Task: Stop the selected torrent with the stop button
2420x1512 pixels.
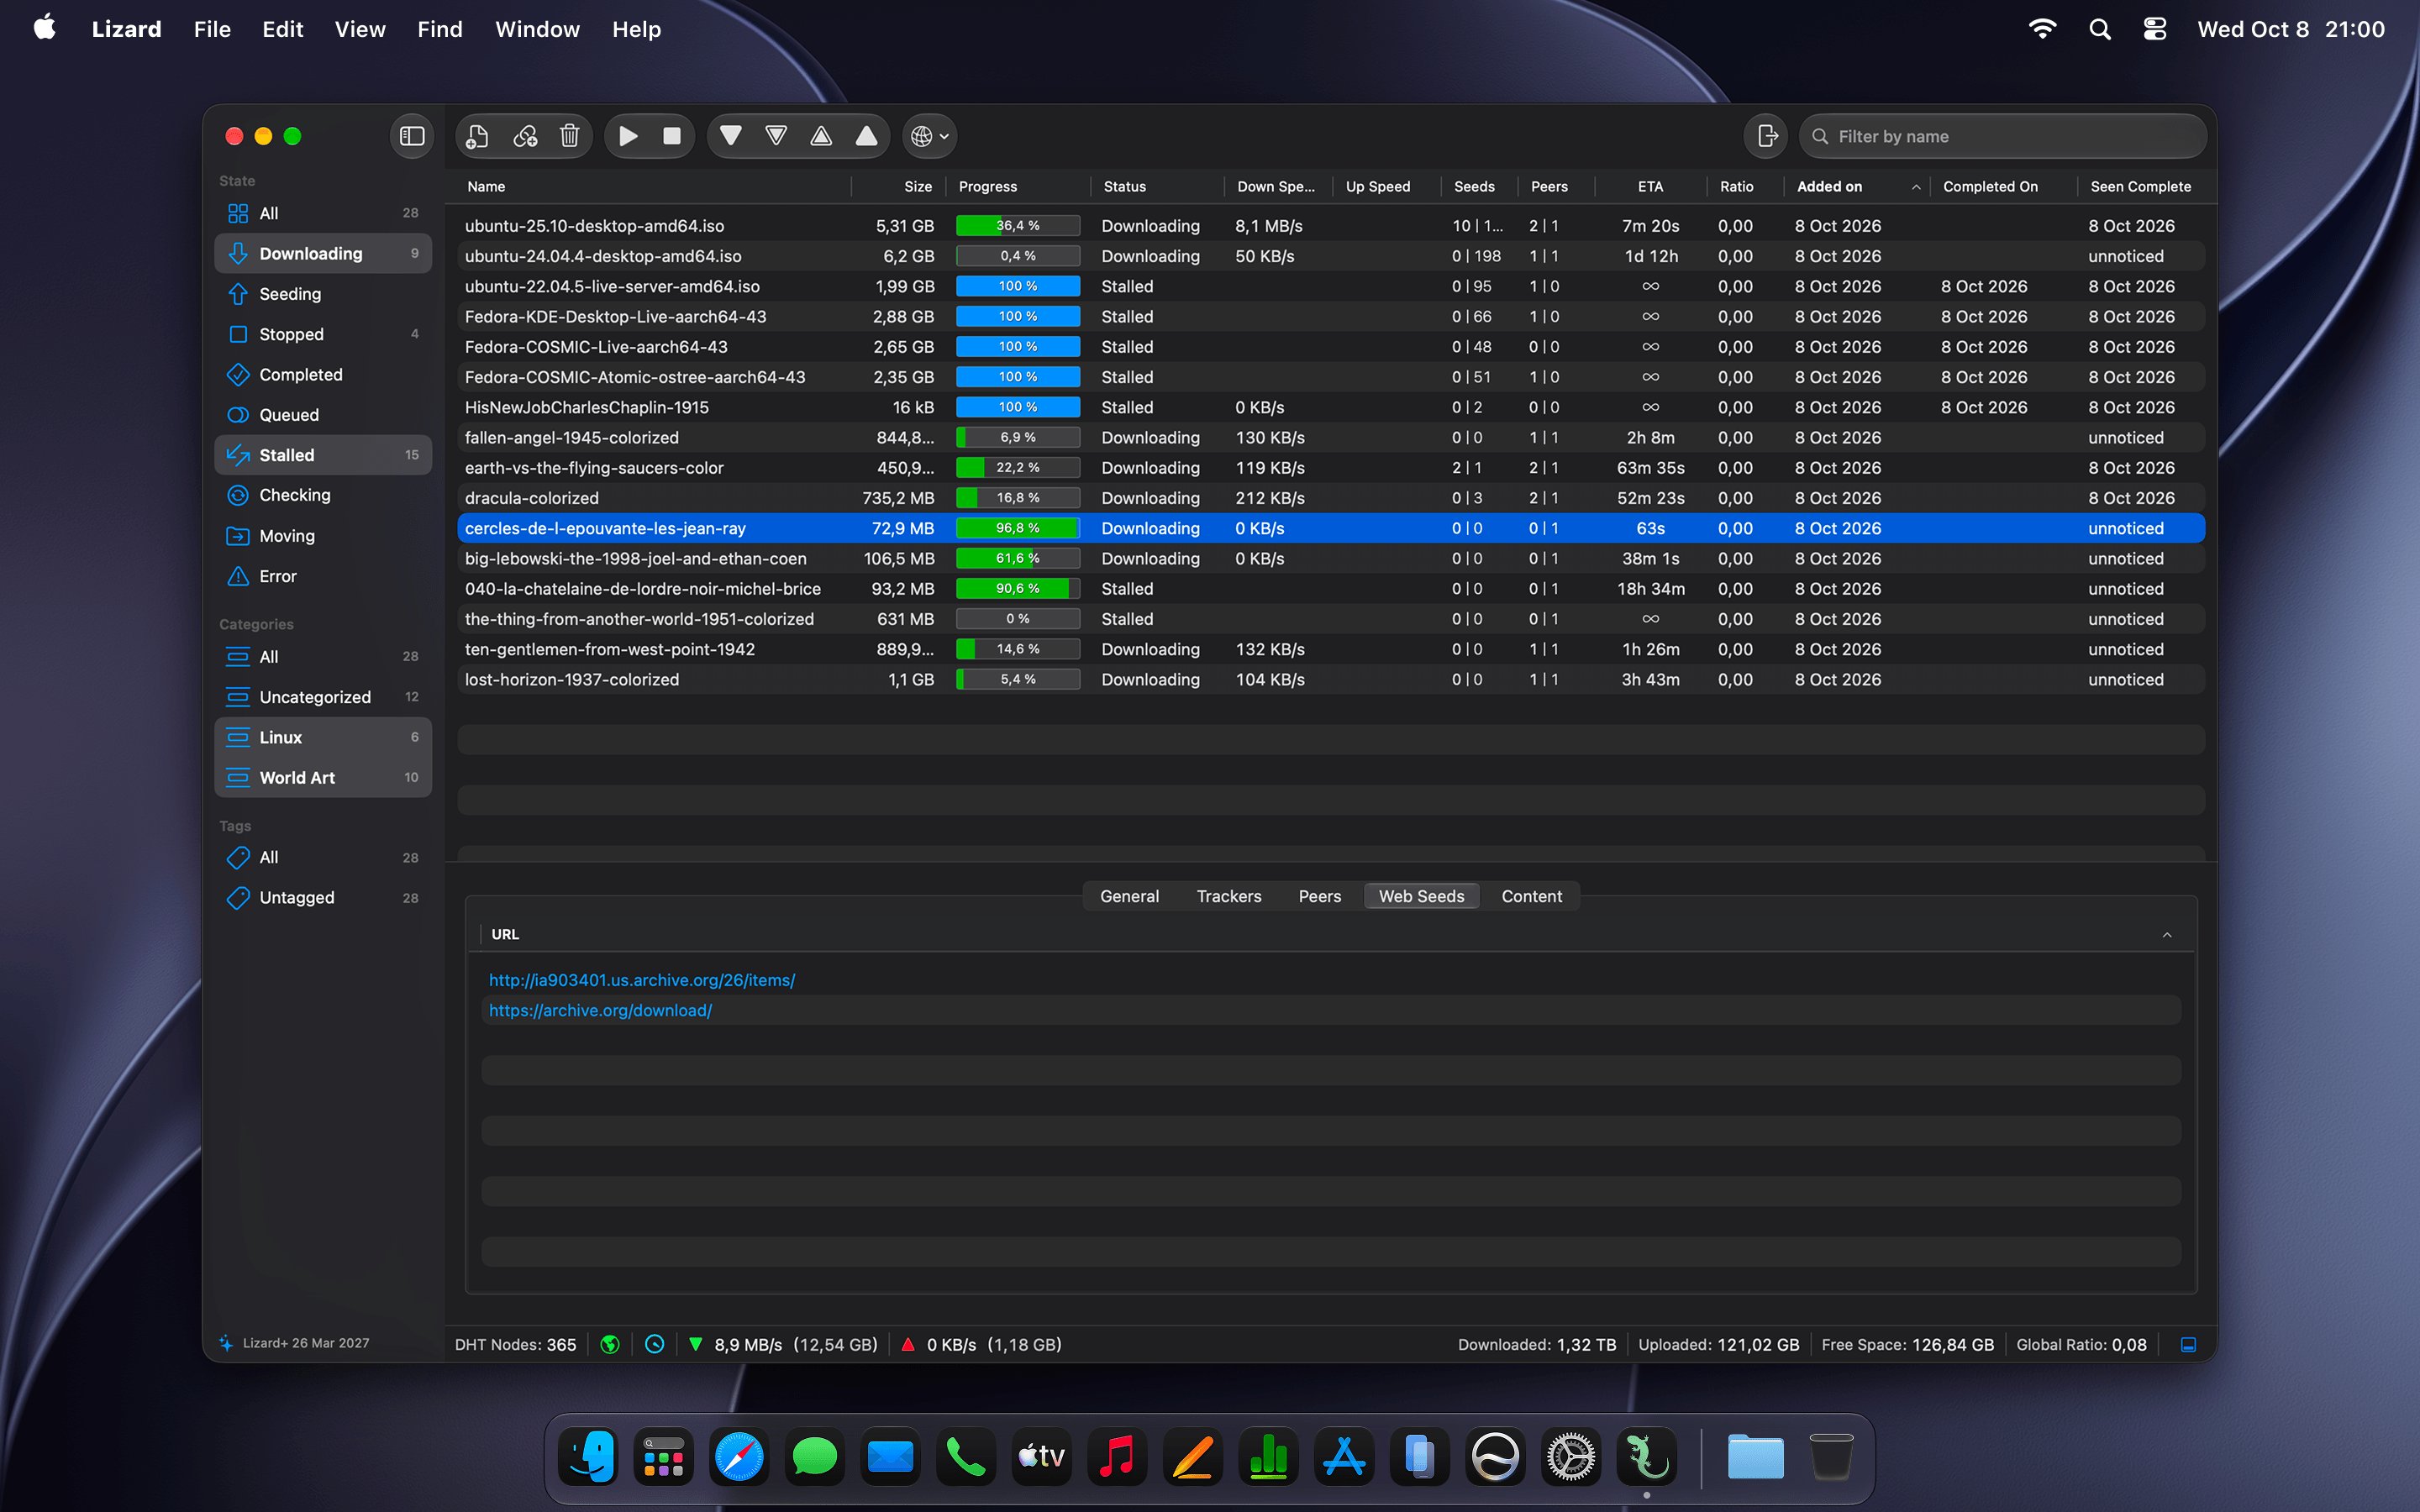Action: (x=672, y=136)
